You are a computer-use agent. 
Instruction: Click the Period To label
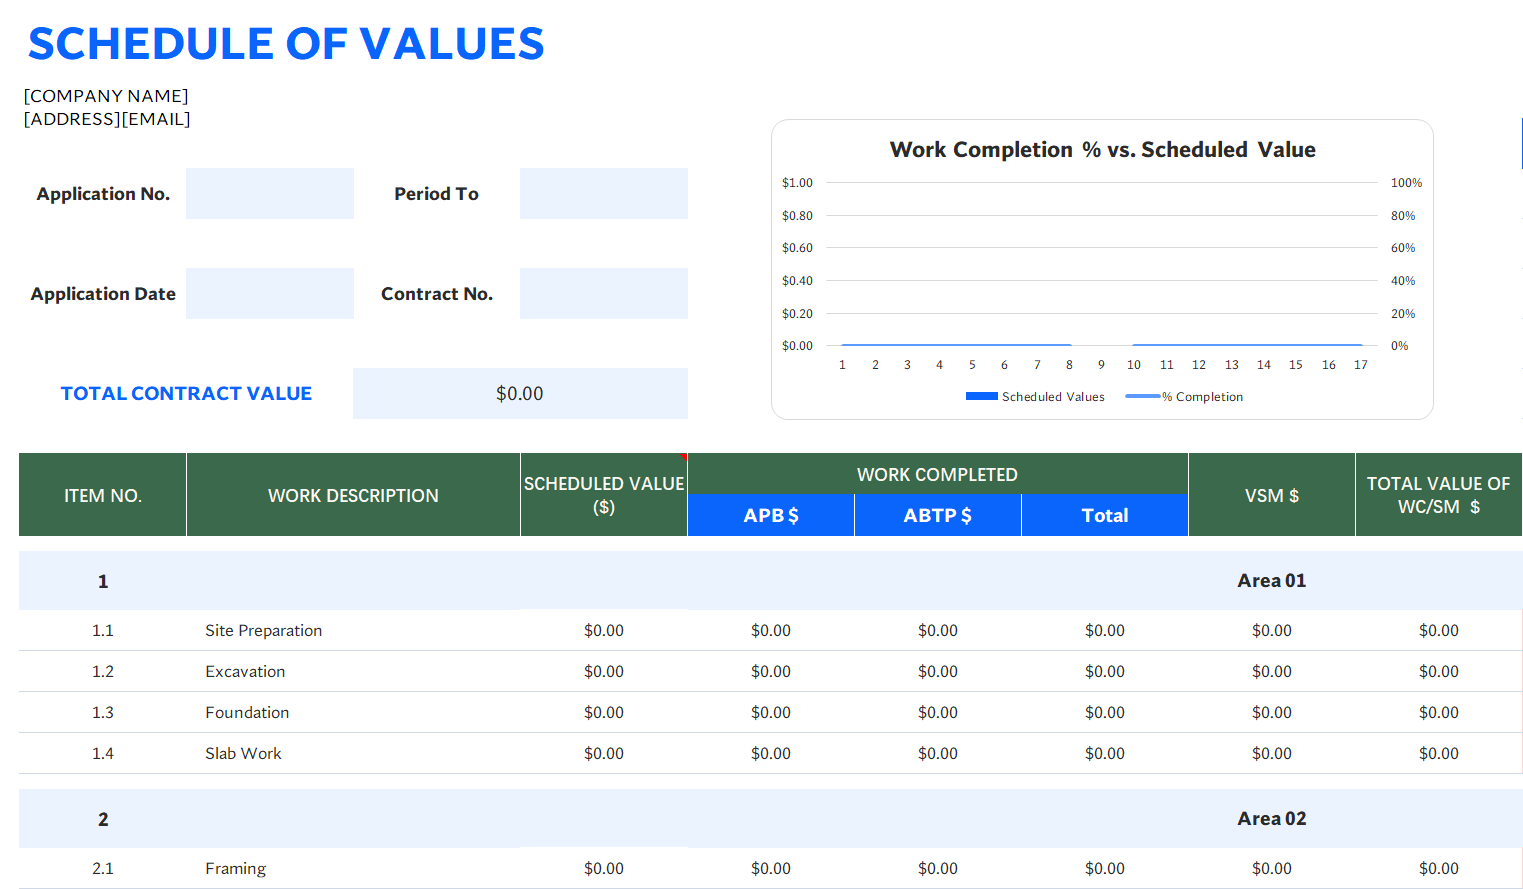pos(436,194)
